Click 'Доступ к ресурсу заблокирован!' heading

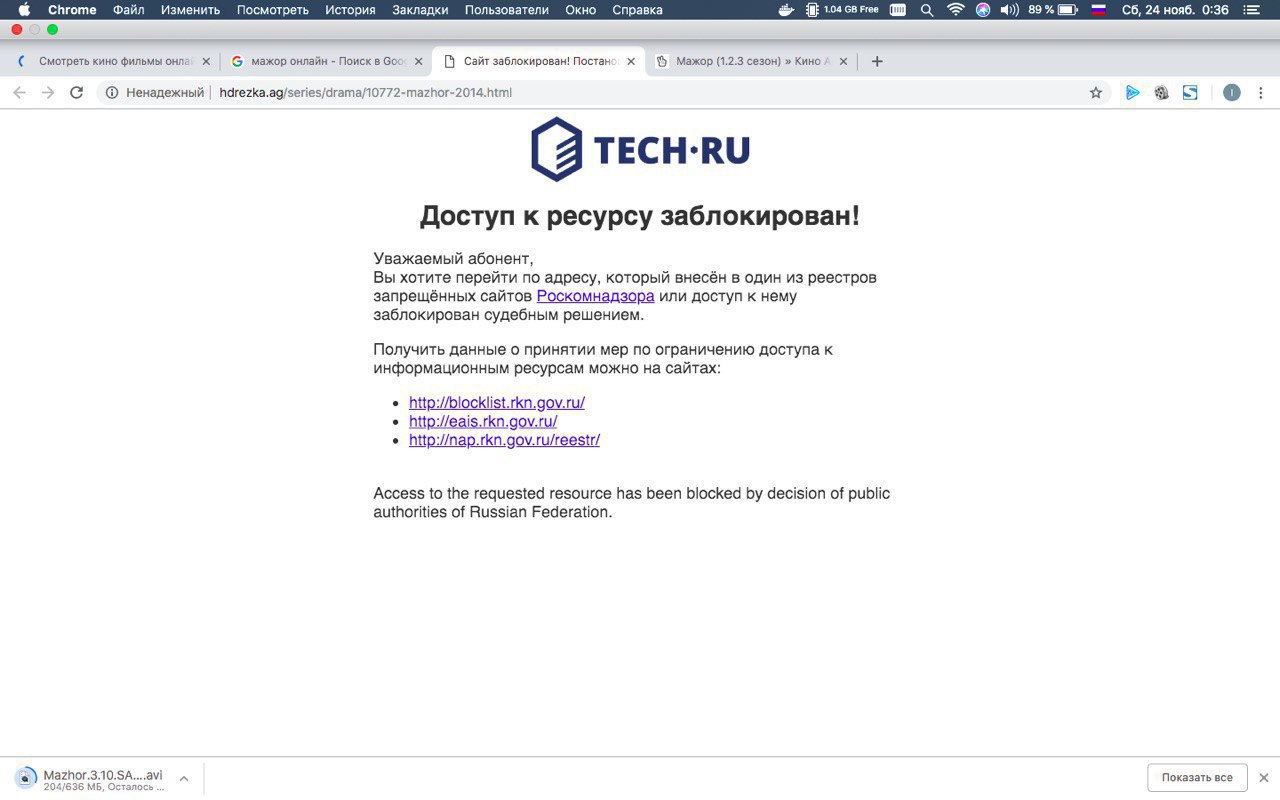[640, 216]
